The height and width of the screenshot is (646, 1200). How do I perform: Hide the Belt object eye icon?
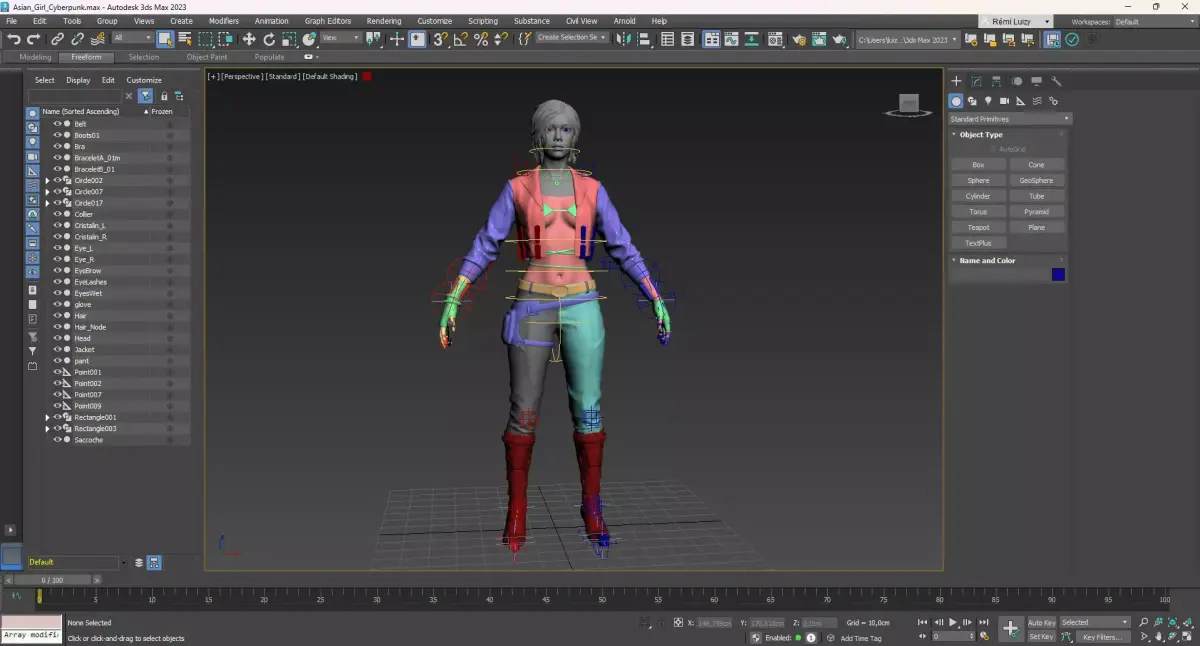[x=57, y=124]
